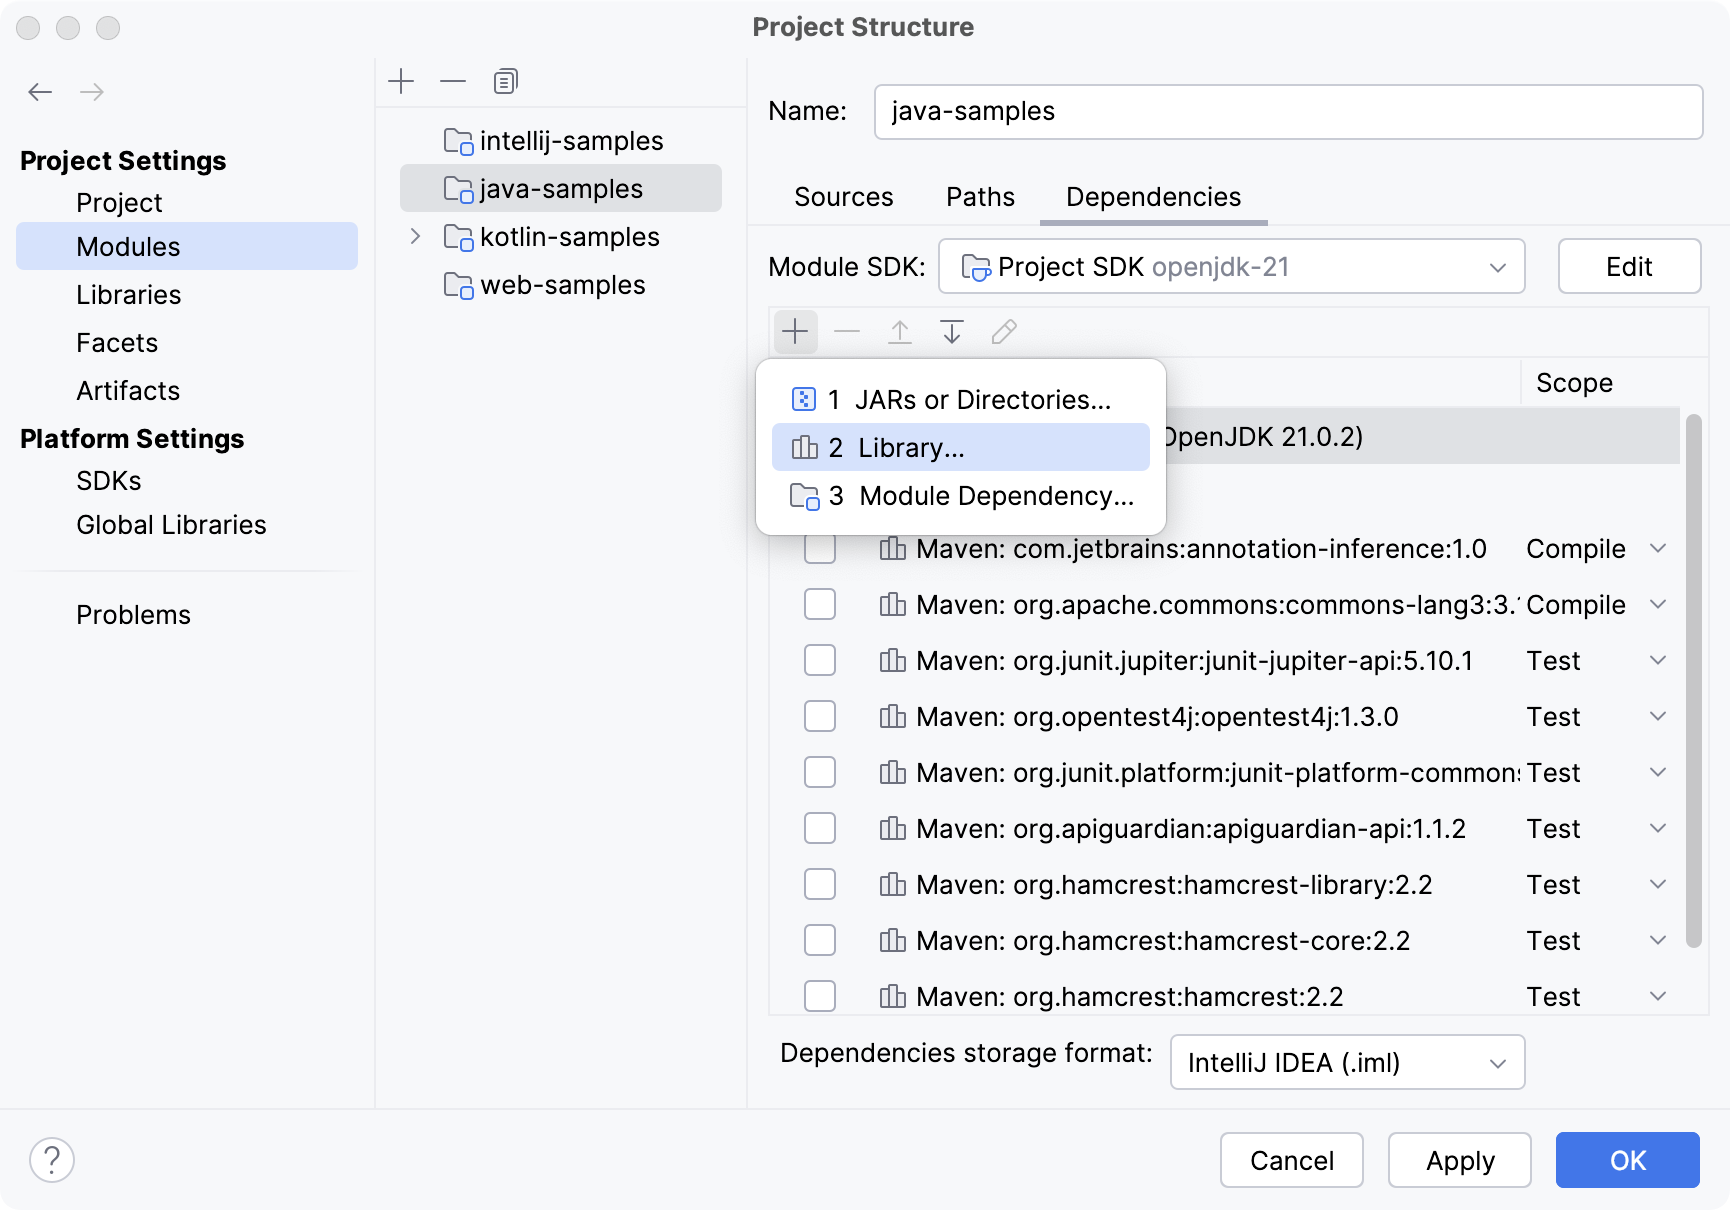This screenshot has width=1730, height=1210.
Task: Expand the kotlin-samples module tree
Action: (415, 237)
